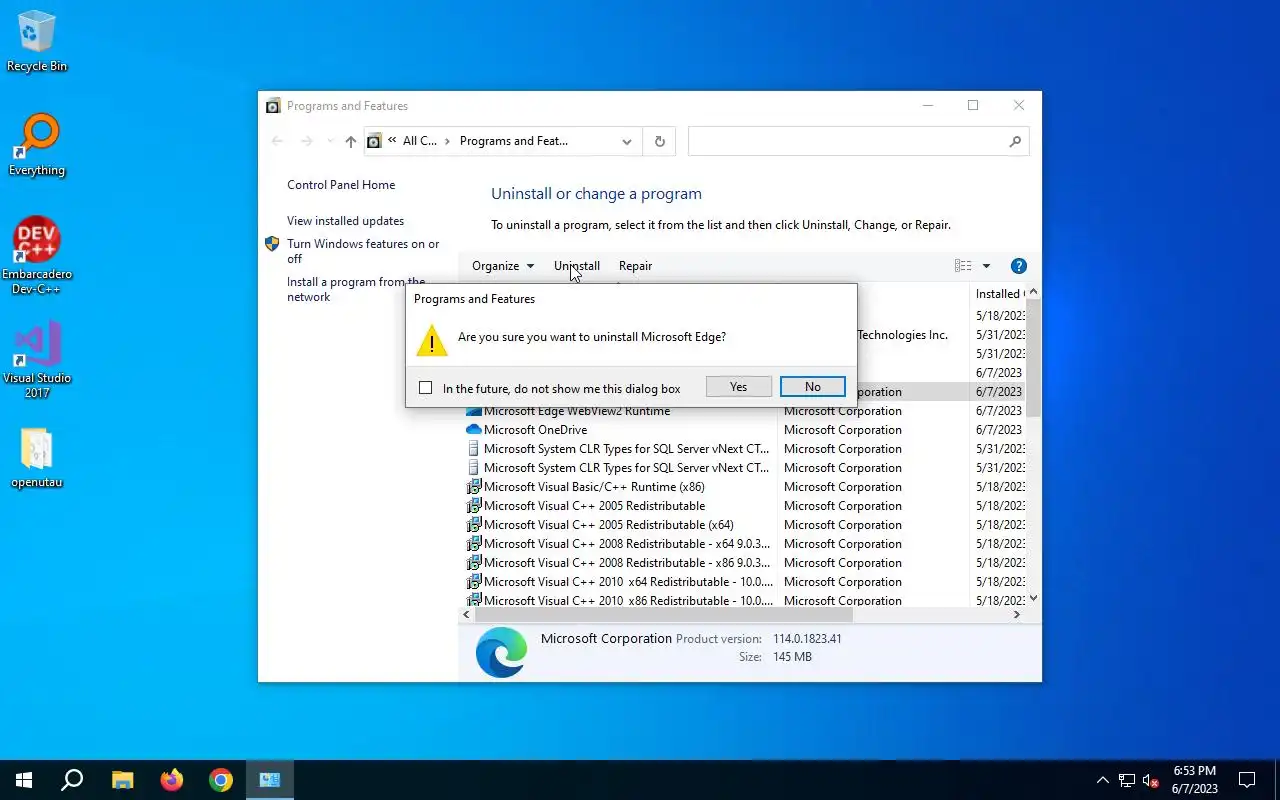Open File Explorer from taskbar
The width and height of the screenshot is (1280, 800).
[122, 780]
